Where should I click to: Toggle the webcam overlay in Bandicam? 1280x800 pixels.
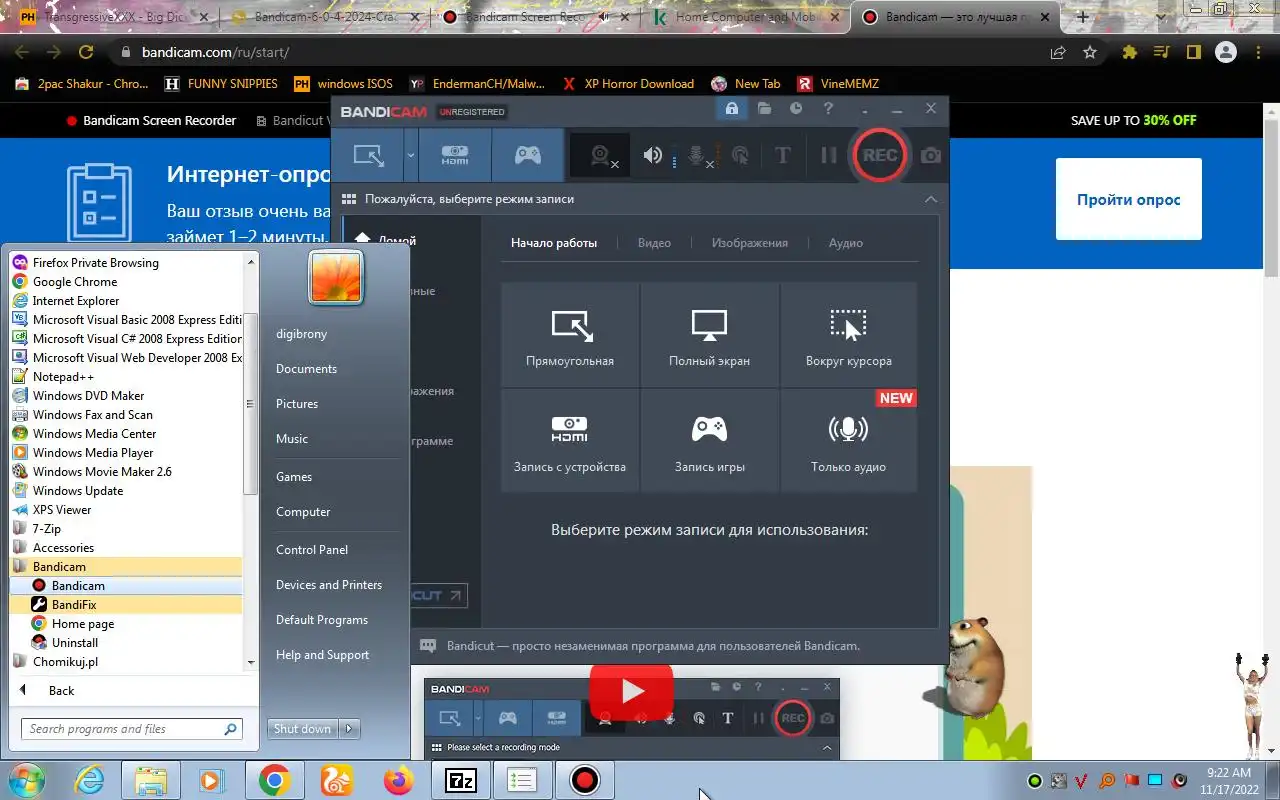[601, 155]
